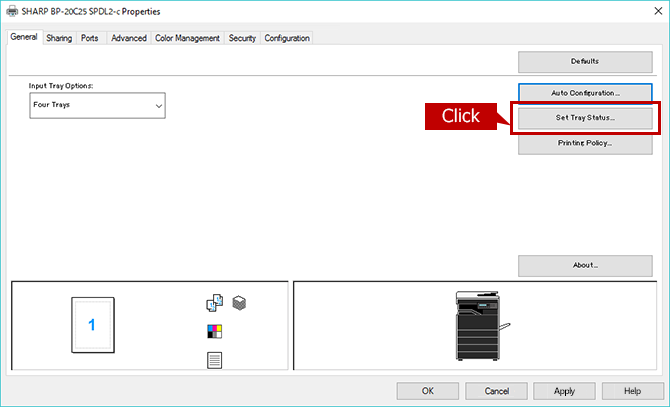The image size is (670, 407).
Task: Open the Ports tab
Action: click(x=90, y=38)
